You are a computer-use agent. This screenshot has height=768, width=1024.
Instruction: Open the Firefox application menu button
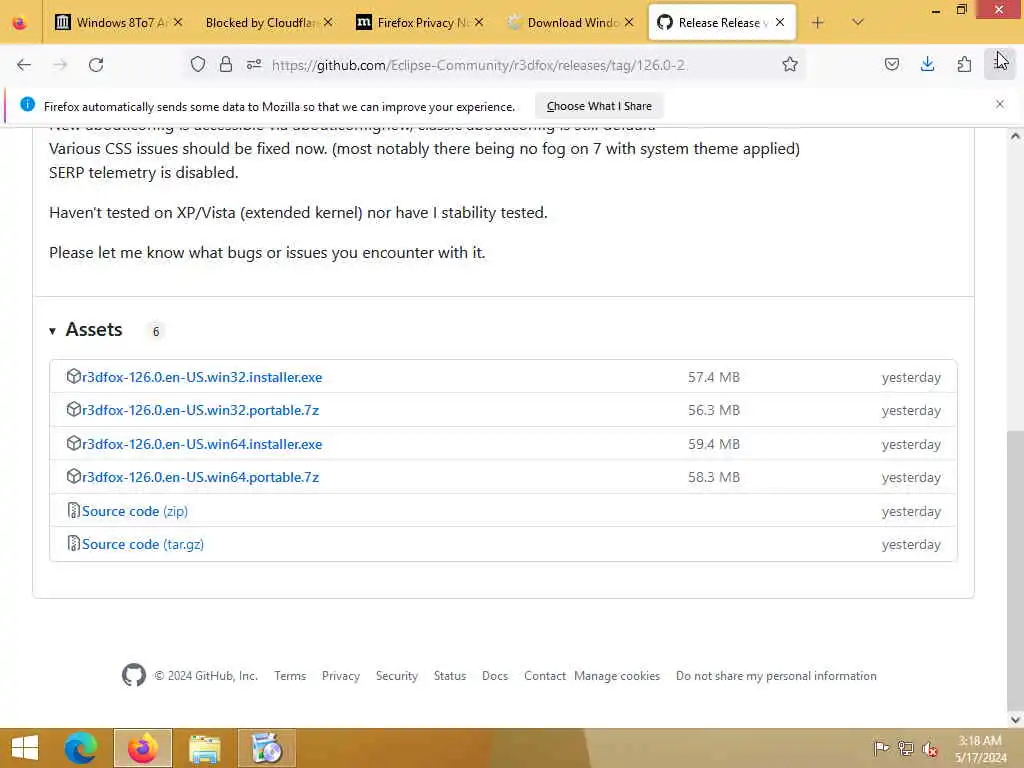[x=999, y=65]
